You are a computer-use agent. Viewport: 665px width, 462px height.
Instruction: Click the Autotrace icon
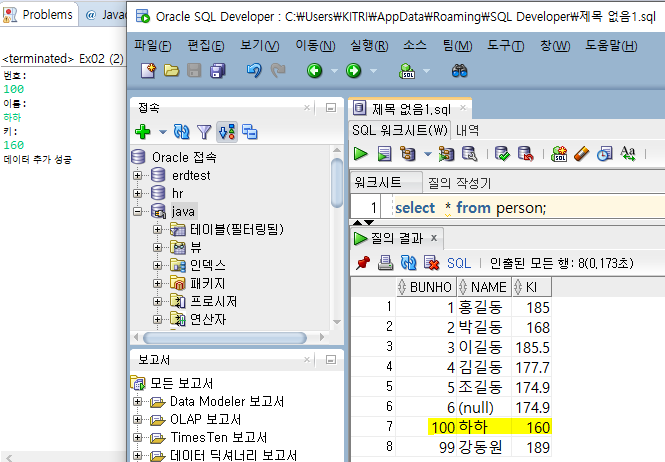tap(446, 154)
